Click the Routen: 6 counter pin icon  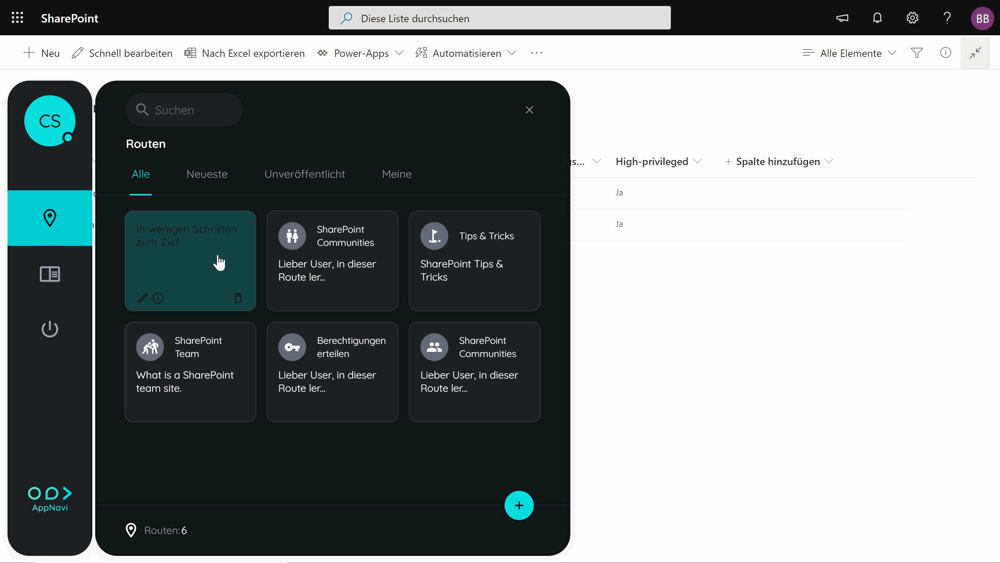tap(131, 530)
